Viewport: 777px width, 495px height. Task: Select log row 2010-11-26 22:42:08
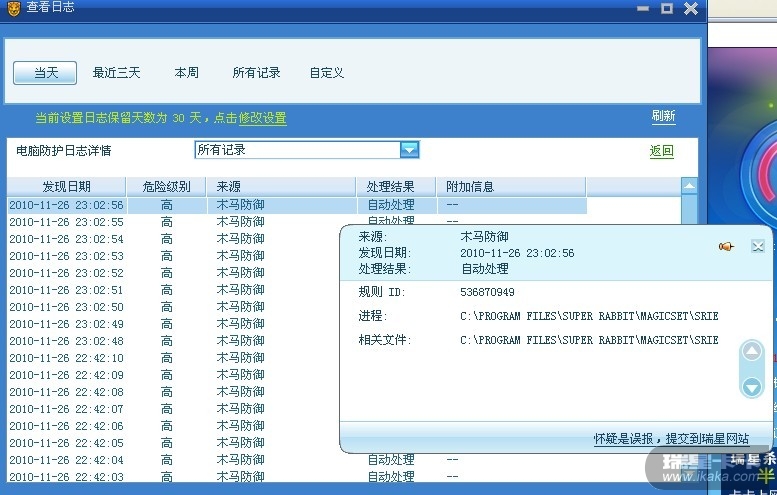pyautogui.click(x=173, y=392)
